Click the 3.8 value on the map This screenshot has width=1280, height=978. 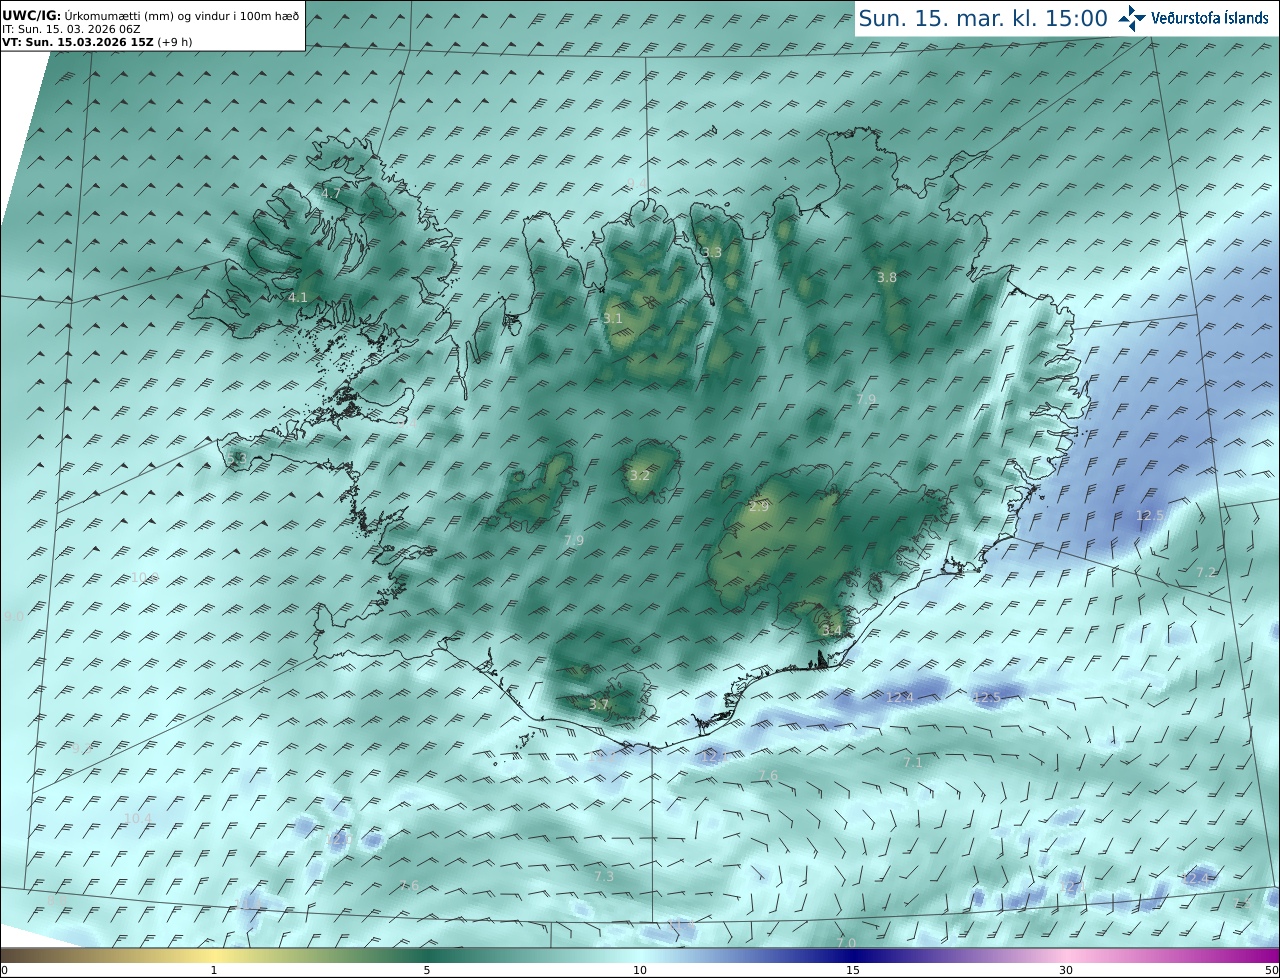click(x=887, y=277)
